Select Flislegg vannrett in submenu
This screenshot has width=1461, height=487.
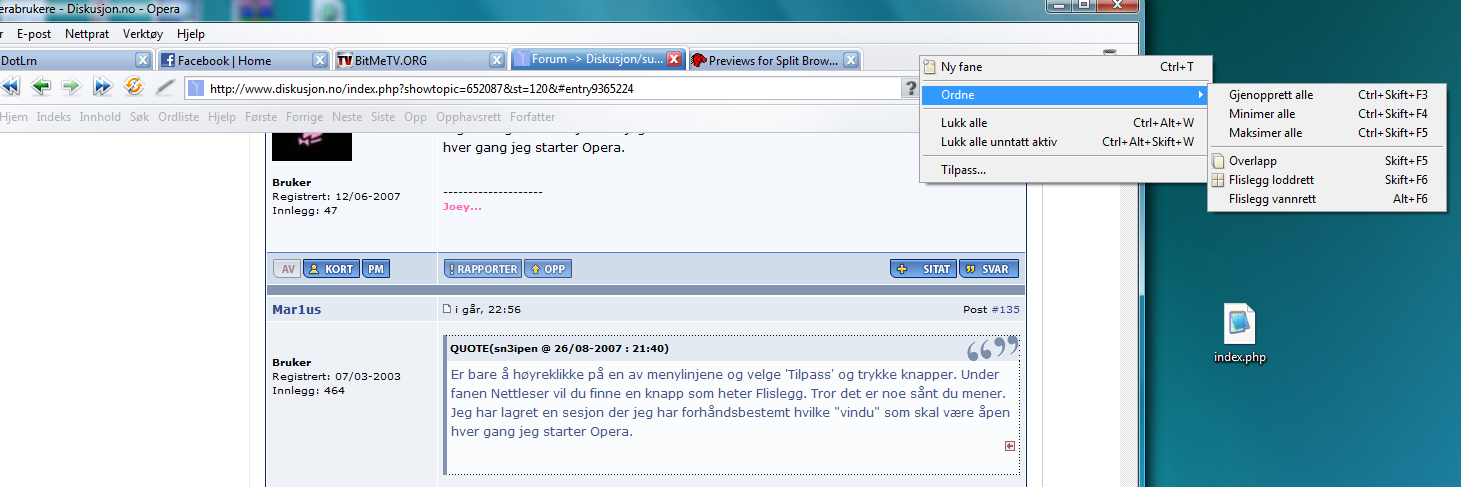click(x=1327, y=199)
